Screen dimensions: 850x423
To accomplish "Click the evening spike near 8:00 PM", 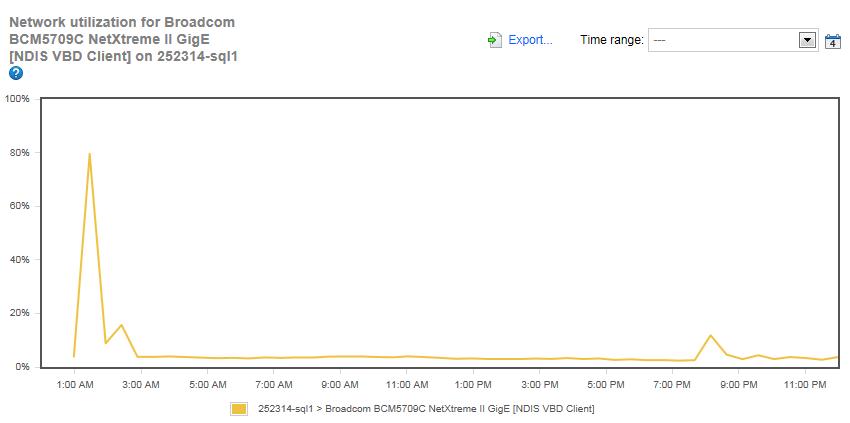I will (x=710, y=336).
